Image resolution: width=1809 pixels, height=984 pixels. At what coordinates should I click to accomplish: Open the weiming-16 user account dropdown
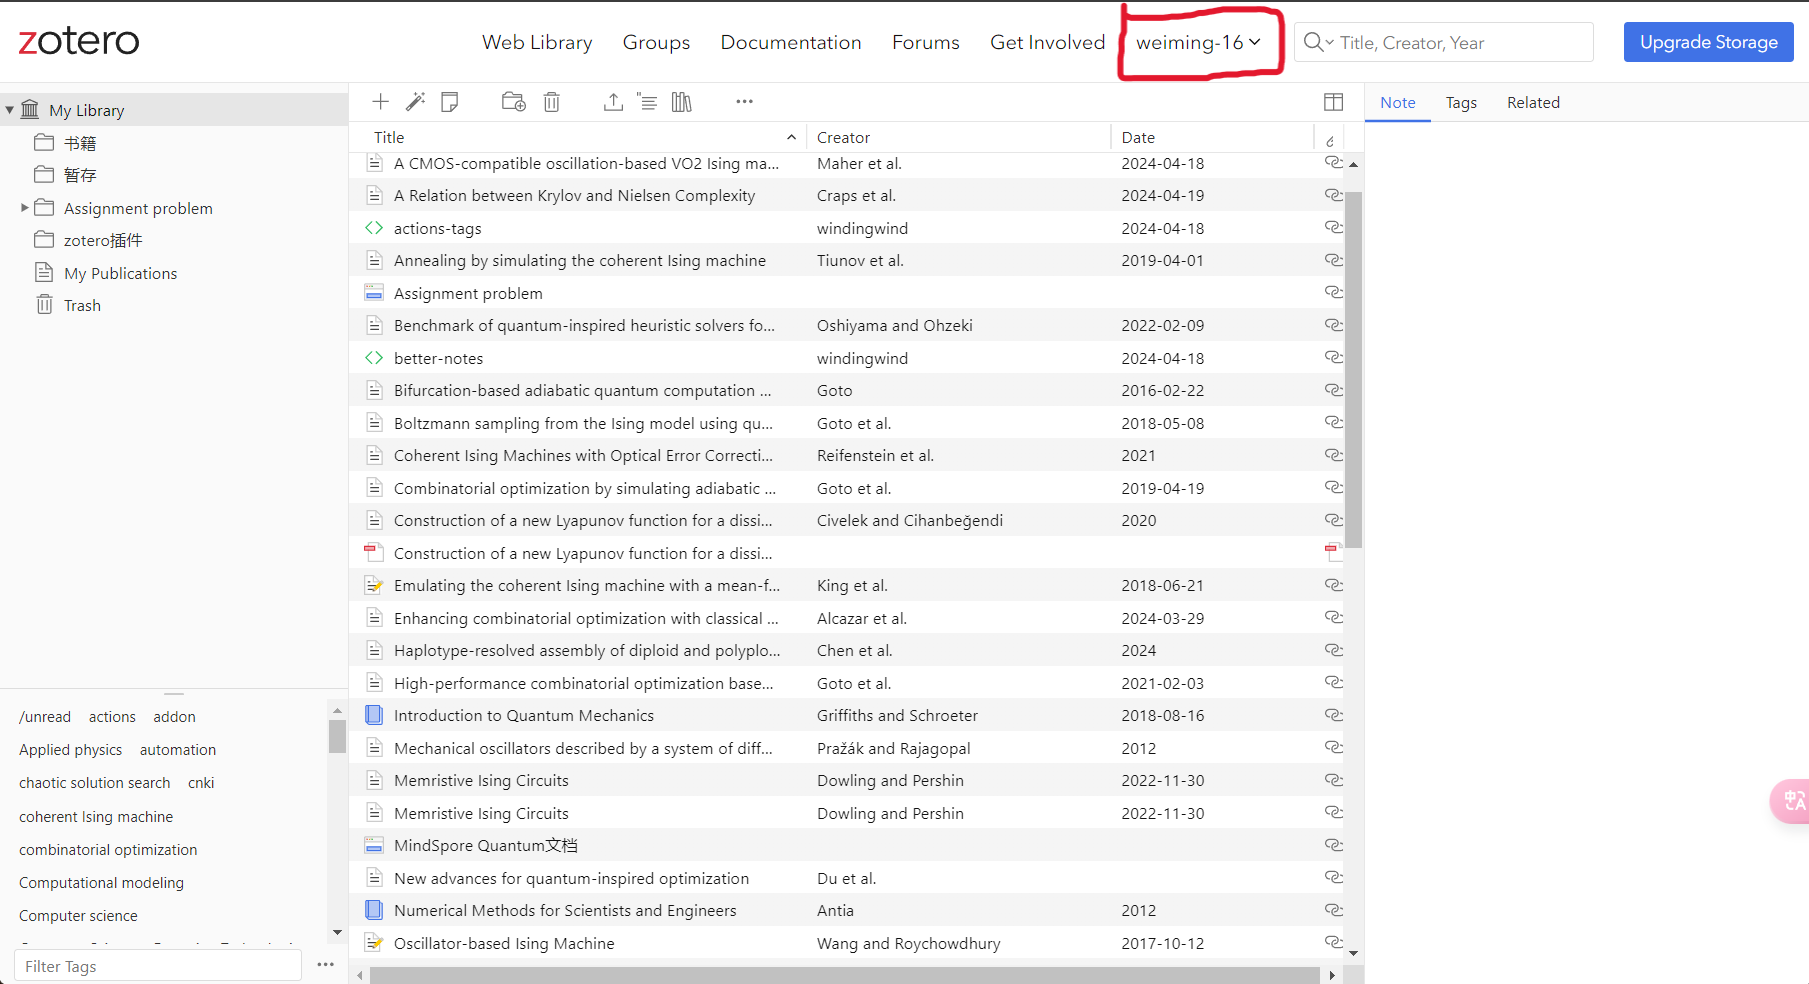pyautogui.click(x=1198, y=43)
